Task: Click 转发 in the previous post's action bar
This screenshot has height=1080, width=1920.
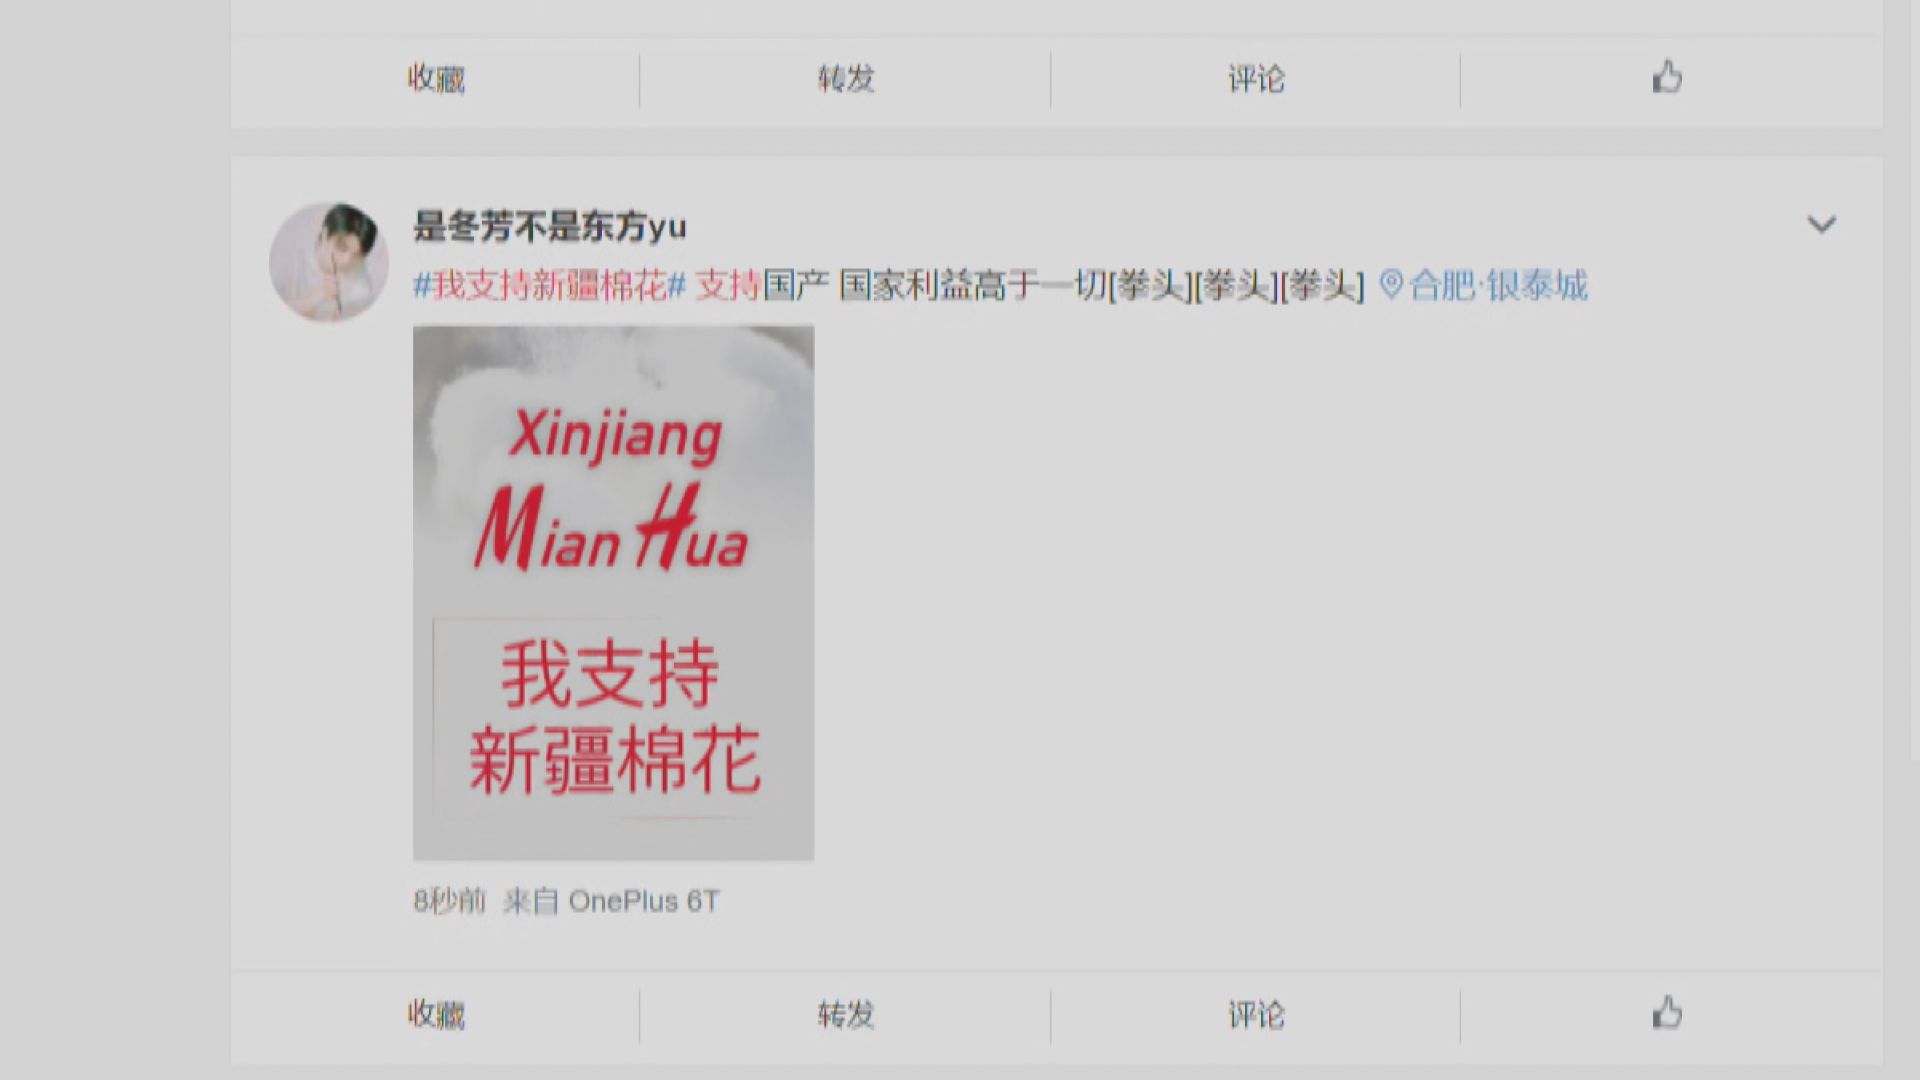Action: (846, 78)
